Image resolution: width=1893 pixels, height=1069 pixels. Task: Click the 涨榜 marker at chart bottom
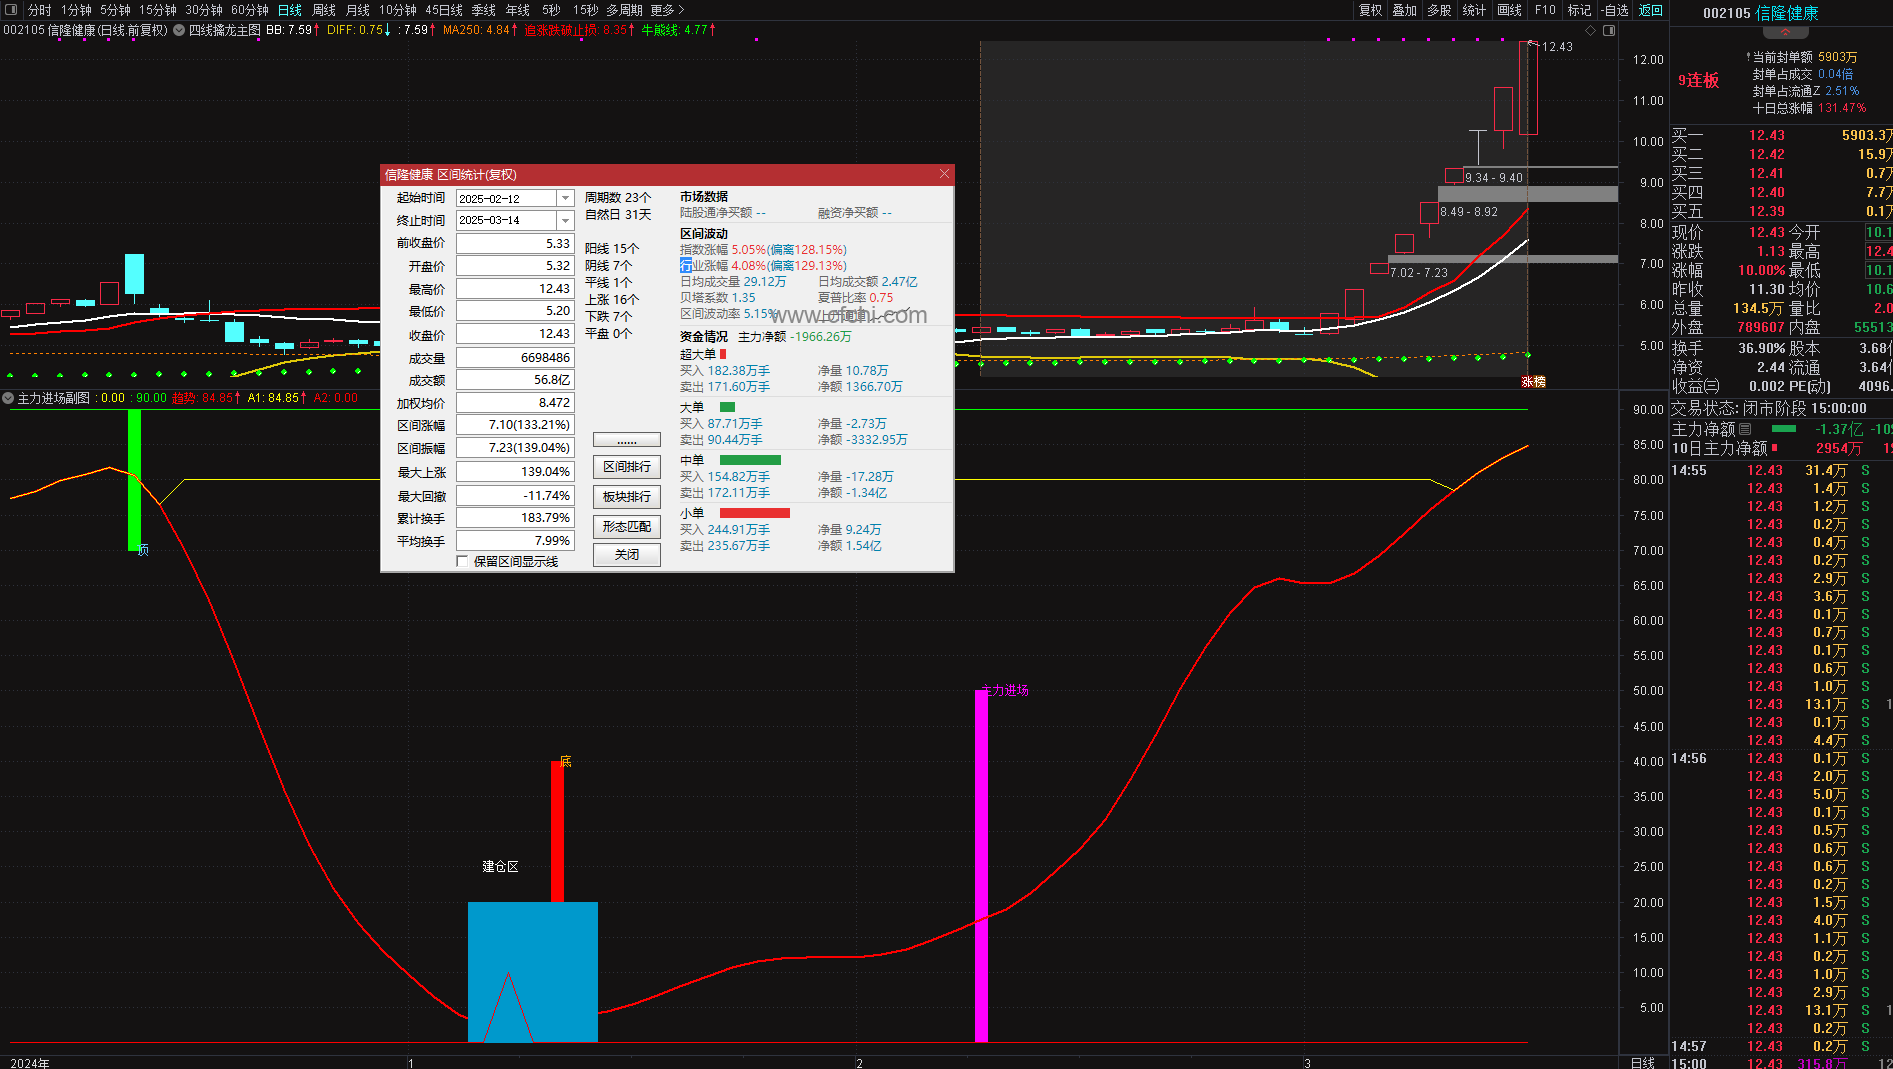[x=1533, y=382]
